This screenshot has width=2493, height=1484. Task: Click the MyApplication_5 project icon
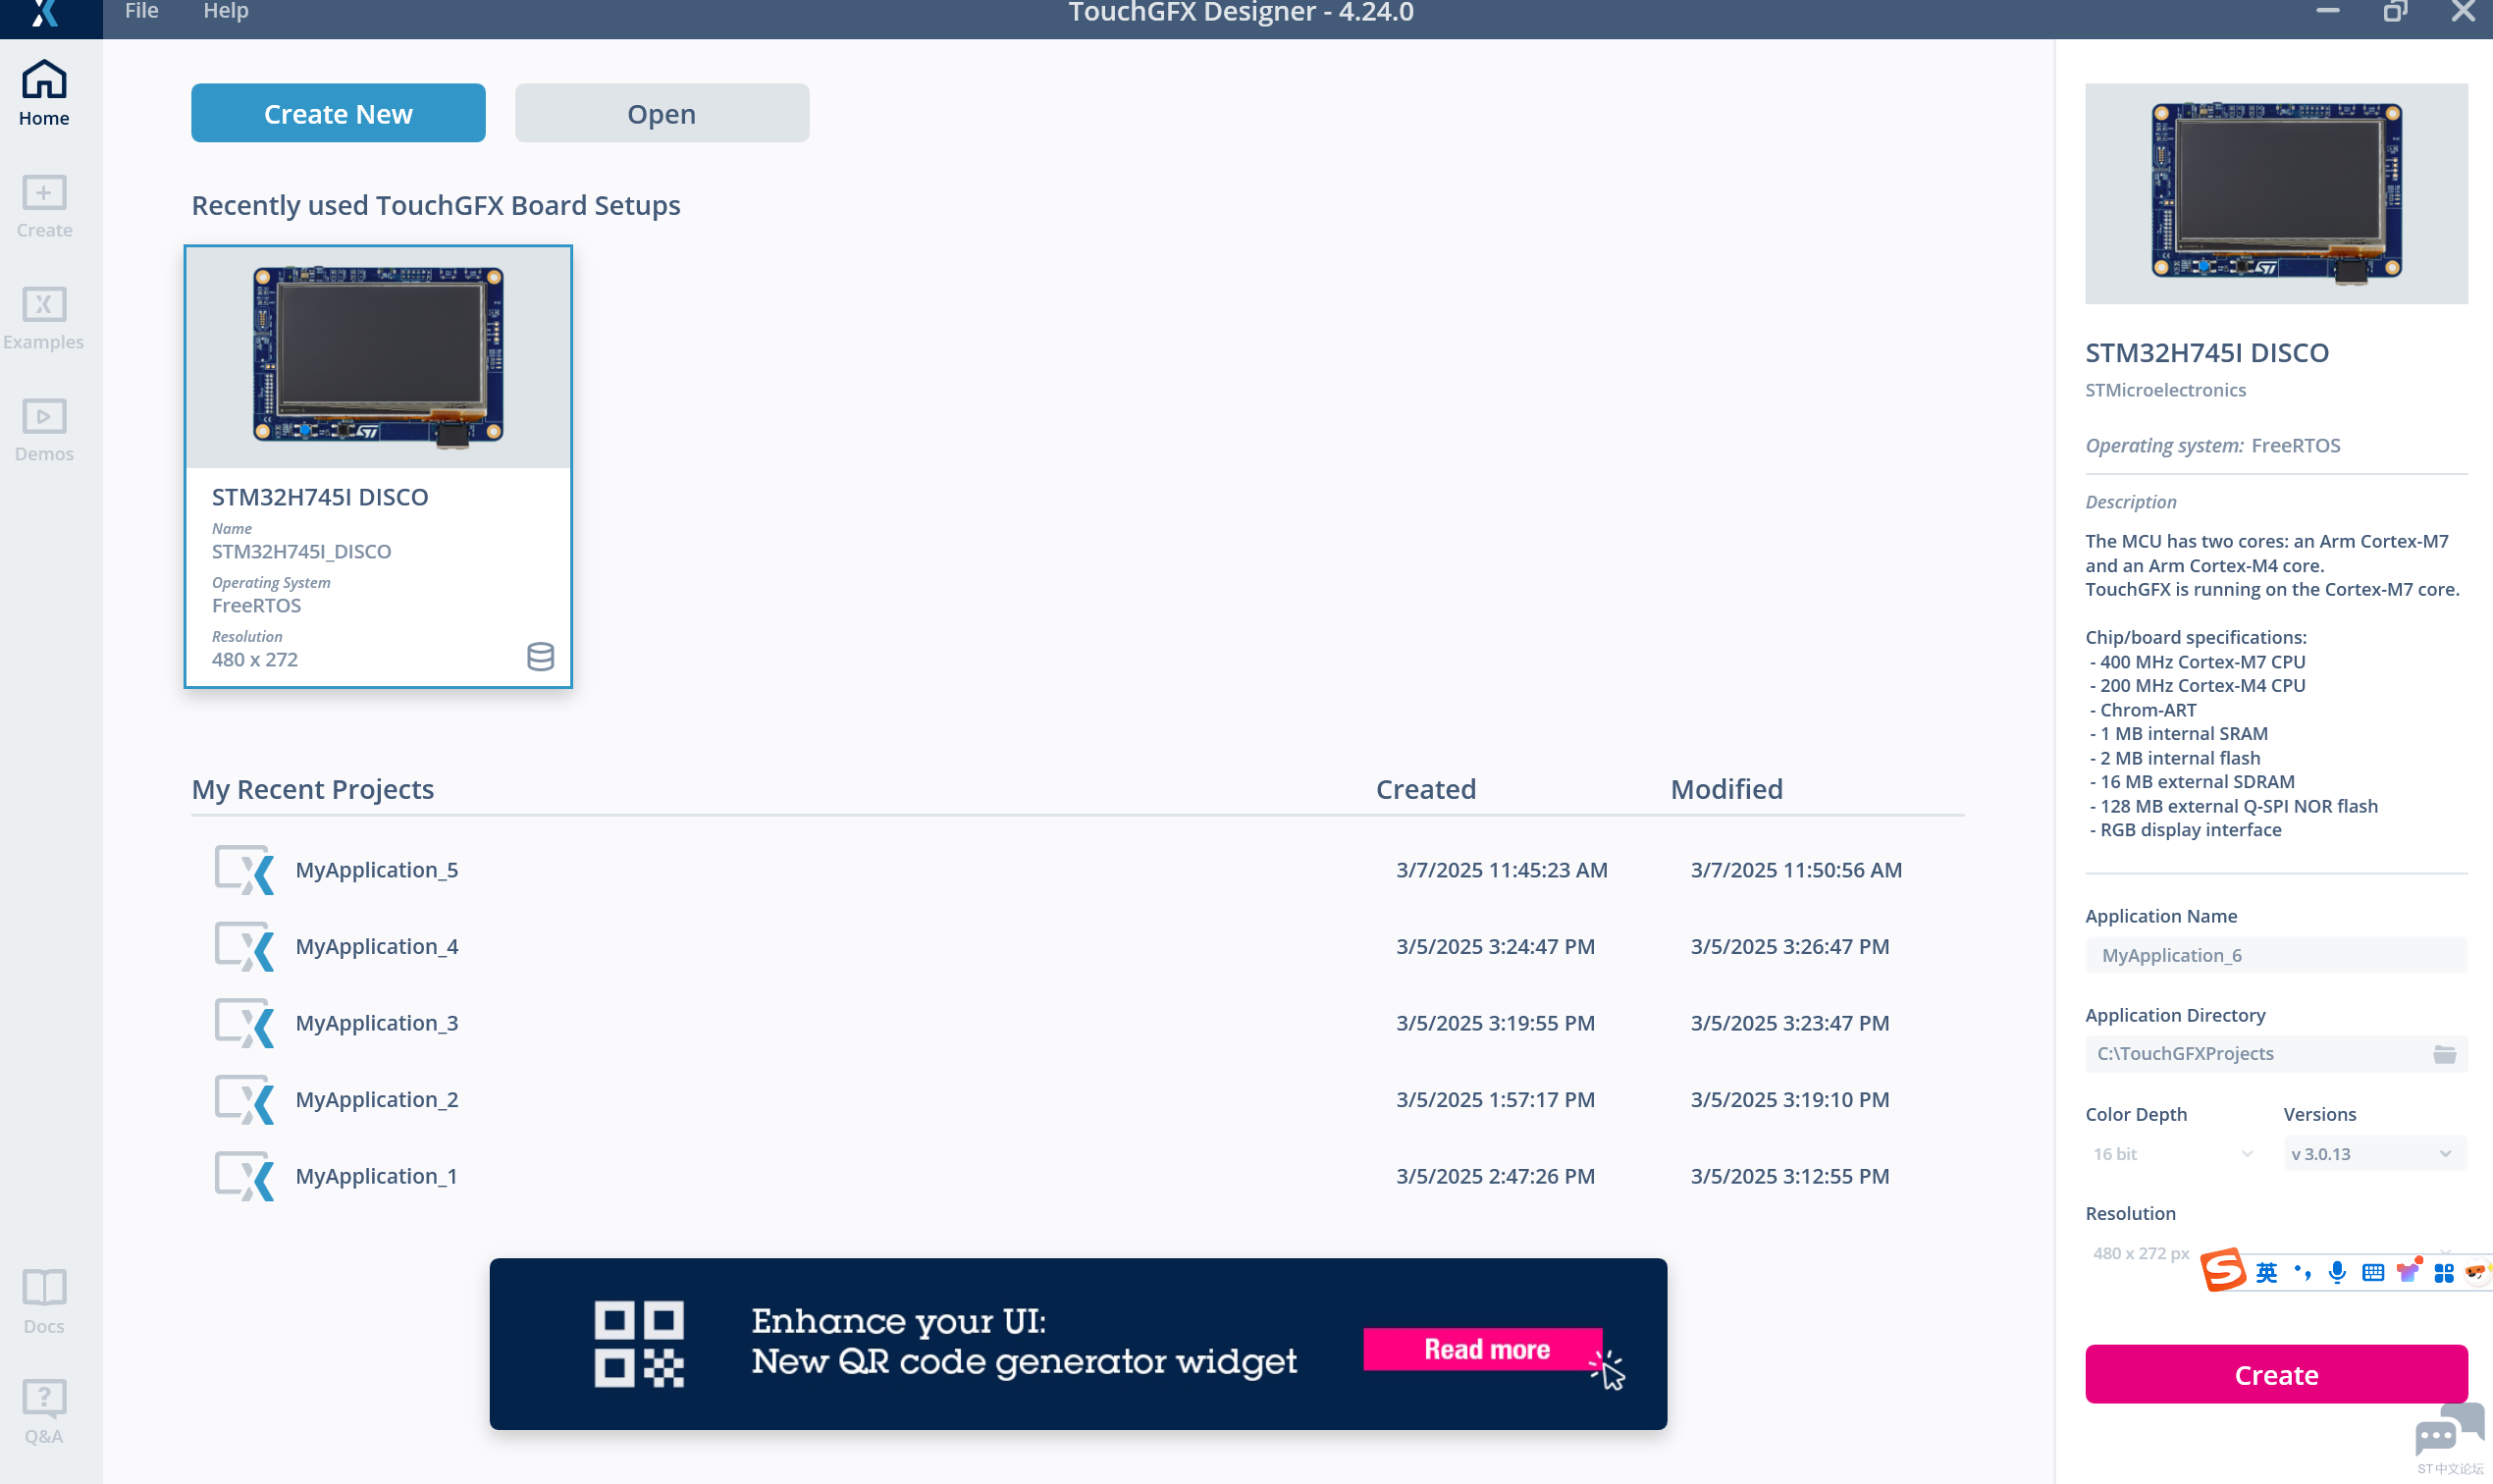point(244,870)
